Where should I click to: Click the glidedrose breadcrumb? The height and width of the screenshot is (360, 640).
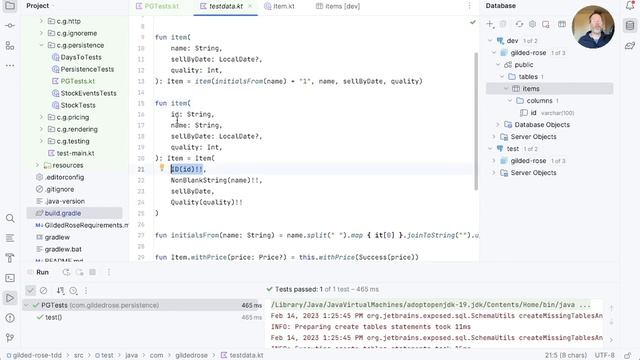pyautogui.click(x=191, y=356)
